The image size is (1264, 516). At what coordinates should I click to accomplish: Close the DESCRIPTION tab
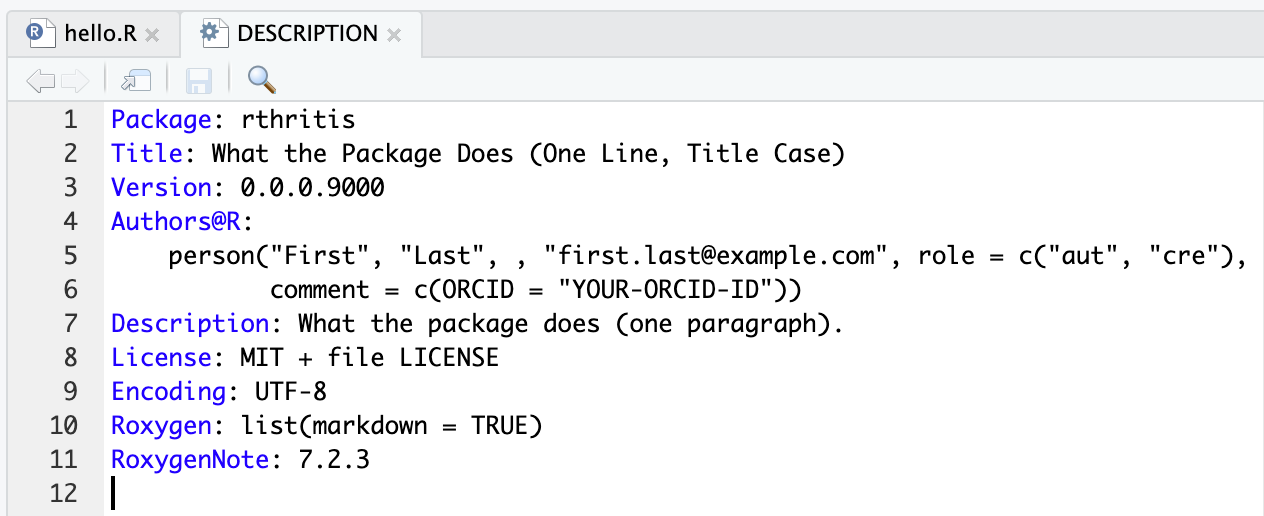[394, 35]
